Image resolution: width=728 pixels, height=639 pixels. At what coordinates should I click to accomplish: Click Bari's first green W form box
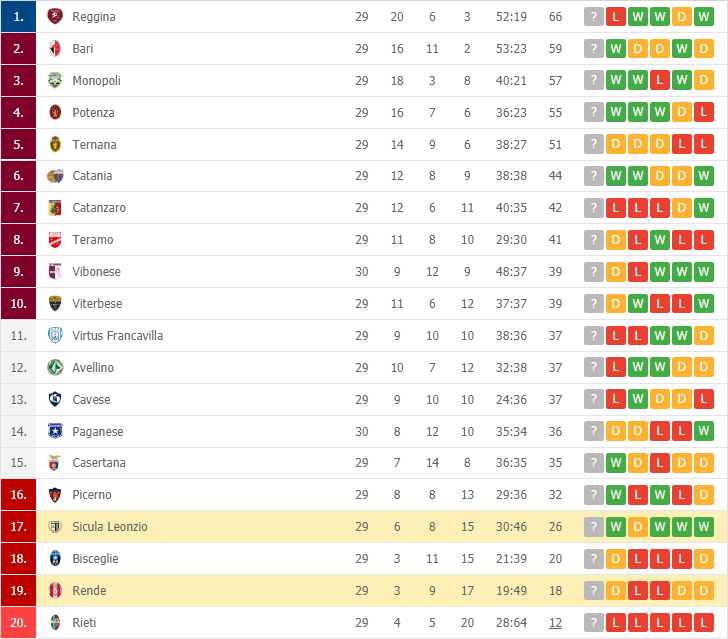tap(616, 48)
